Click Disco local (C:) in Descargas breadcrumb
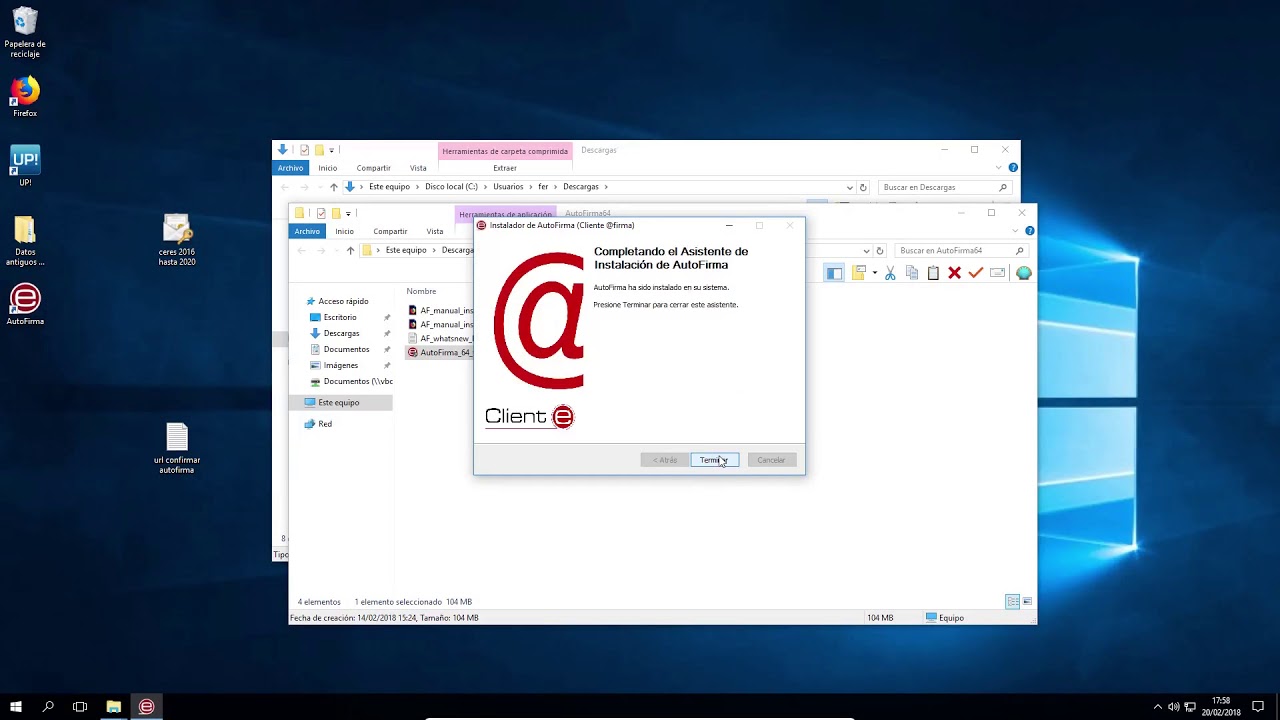 point(451,187)
